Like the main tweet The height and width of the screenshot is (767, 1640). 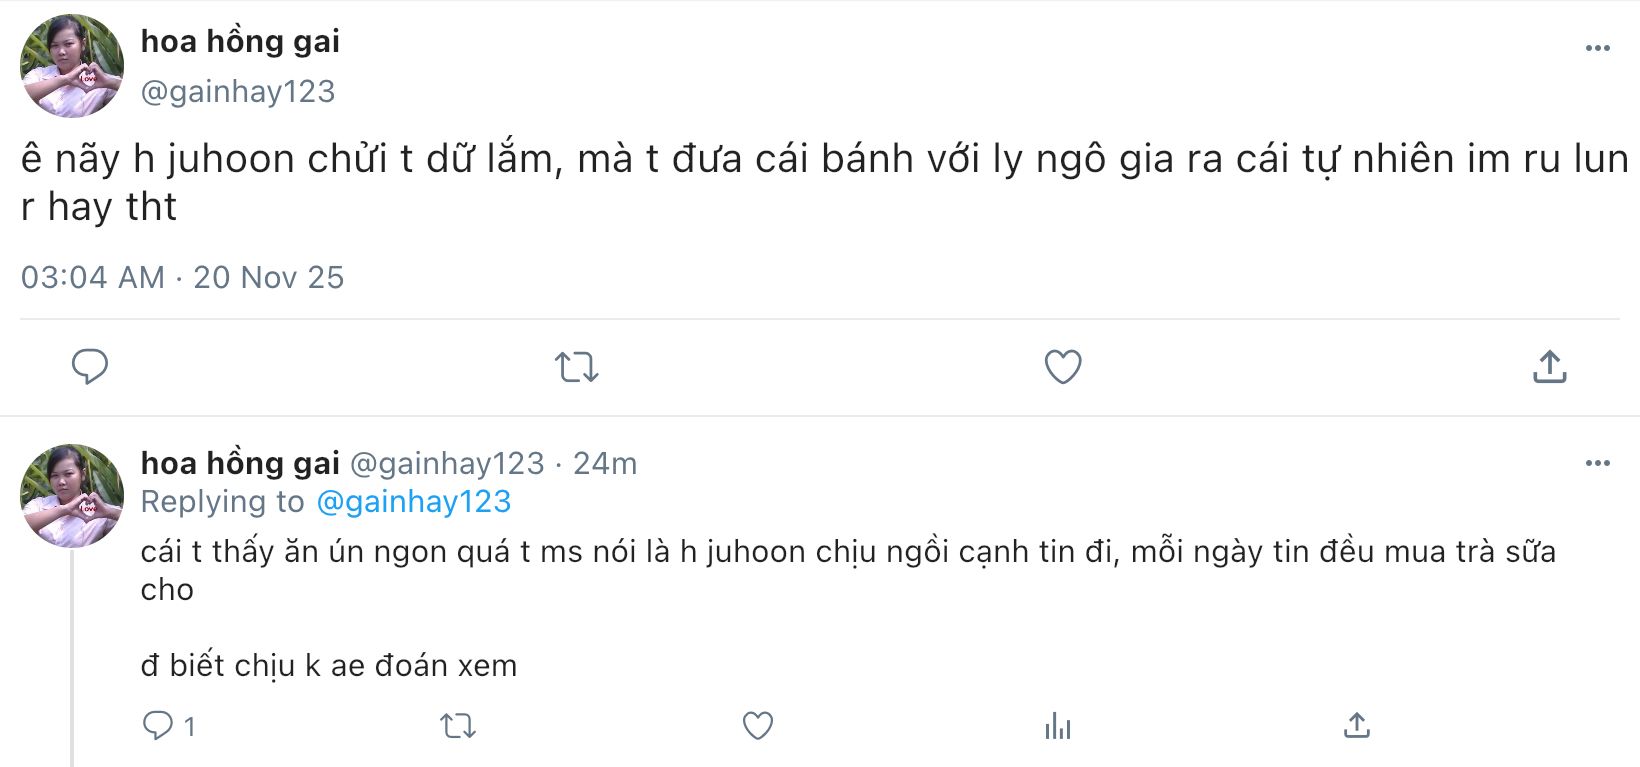pyautogui.click(x=1062, y=367)
